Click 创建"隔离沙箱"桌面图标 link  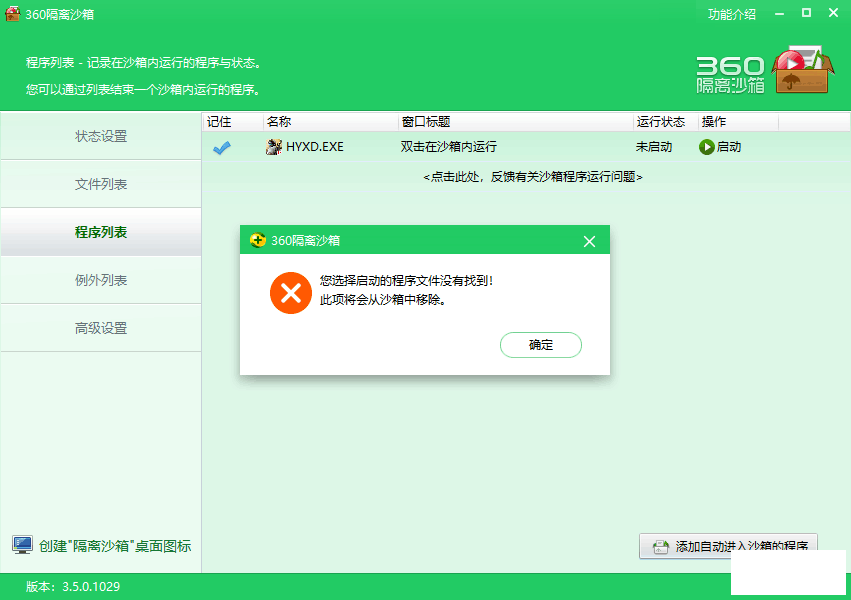coord(115,546)
